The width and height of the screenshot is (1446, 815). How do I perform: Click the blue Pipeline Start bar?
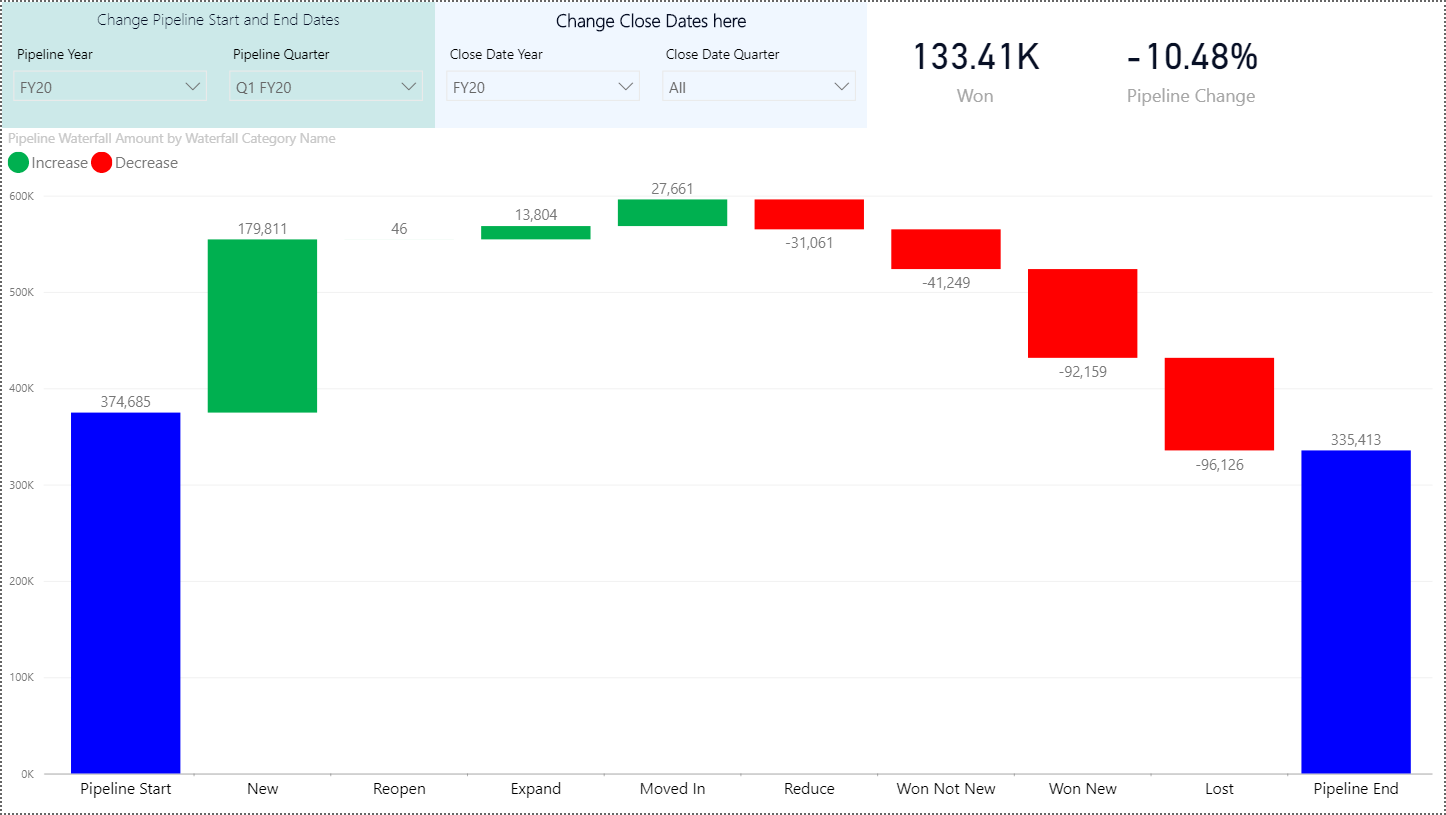(126, 593)
